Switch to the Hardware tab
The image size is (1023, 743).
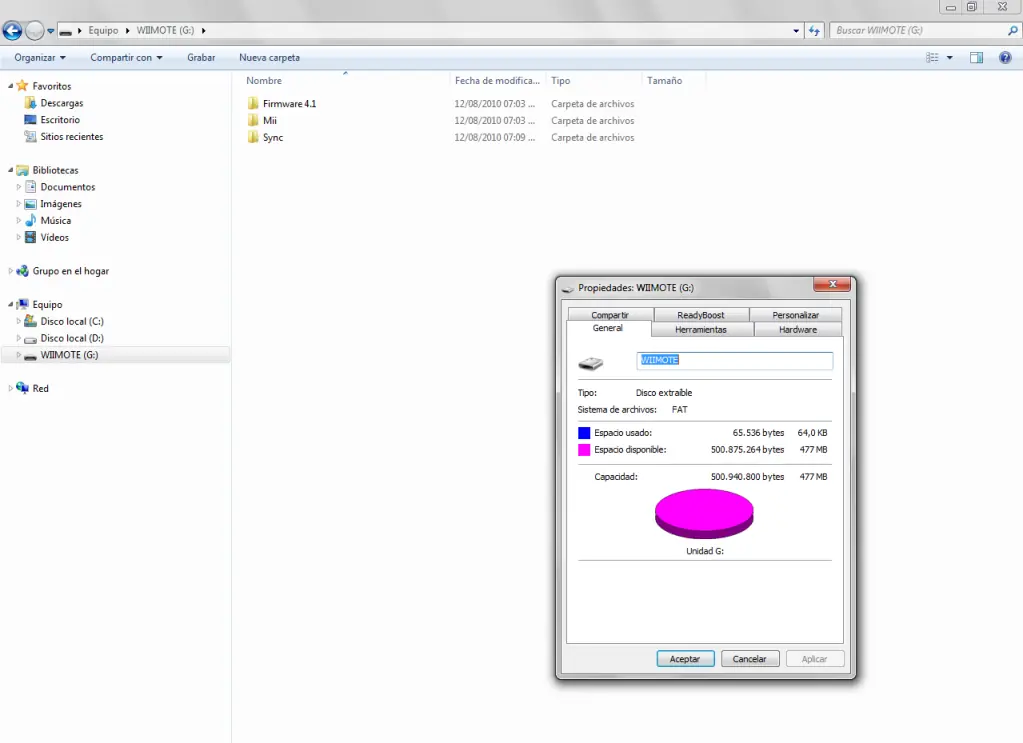(x=798, y=329)
